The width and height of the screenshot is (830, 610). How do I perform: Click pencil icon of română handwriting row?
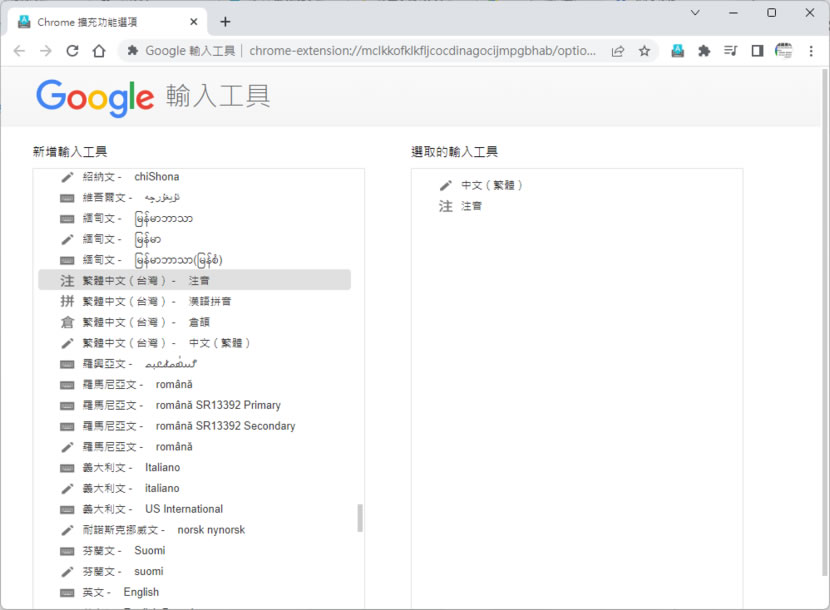pyautogui.click(x=67, y=447)
